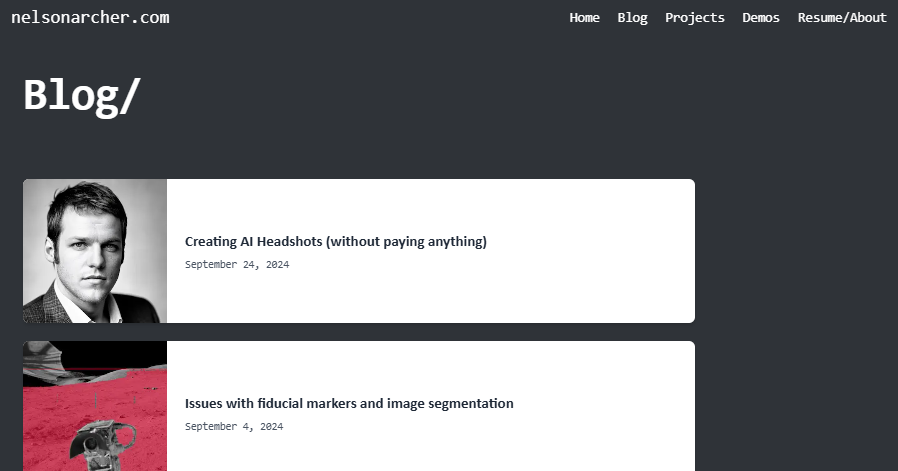Click the Blog/ page heading
The image size is (898, 471).
pyautogui.click(x=82, y=95)
